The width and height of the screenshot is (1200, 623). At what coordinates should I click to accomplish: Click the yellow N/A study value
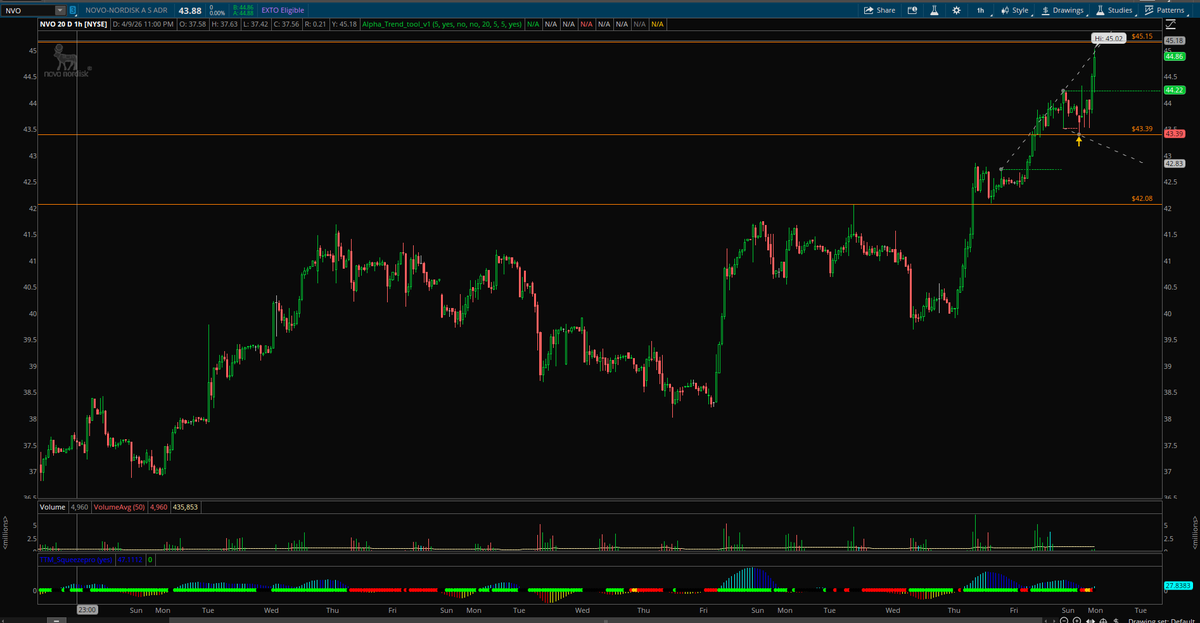click(657, 23)
